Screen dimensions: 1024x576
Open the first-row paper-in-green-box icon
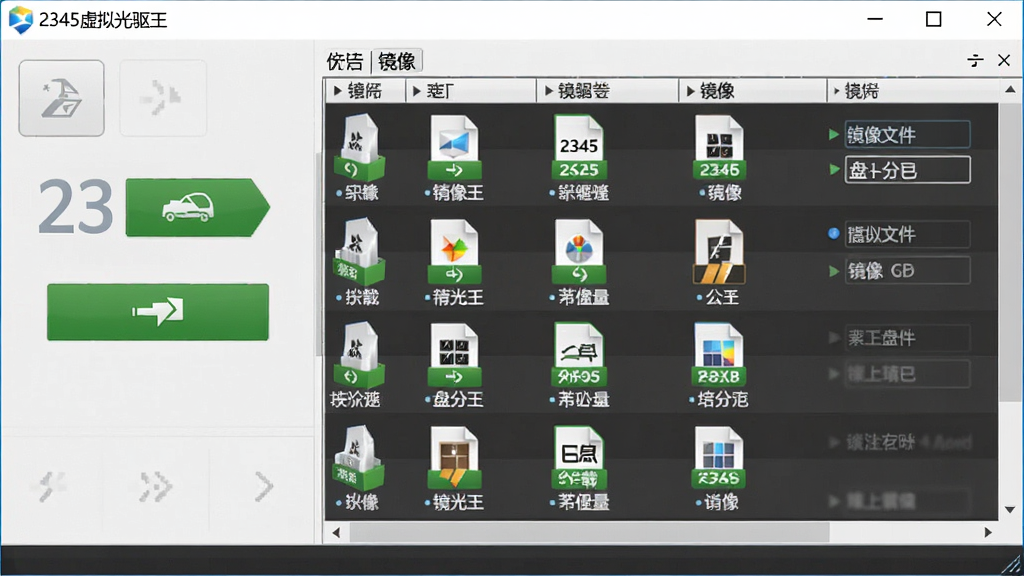(x=359, y=148)
